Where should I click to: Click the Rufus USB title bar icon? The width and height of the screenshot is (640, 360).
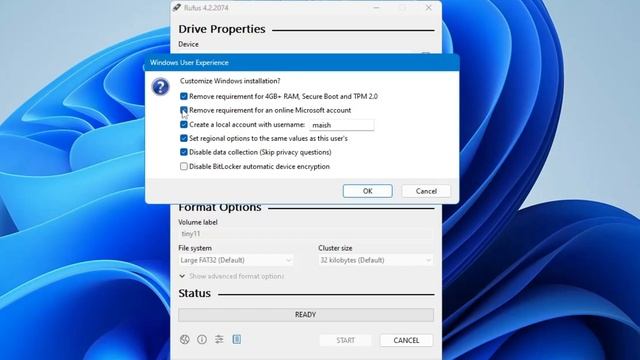pyautogui.click(x=177, y=8)
